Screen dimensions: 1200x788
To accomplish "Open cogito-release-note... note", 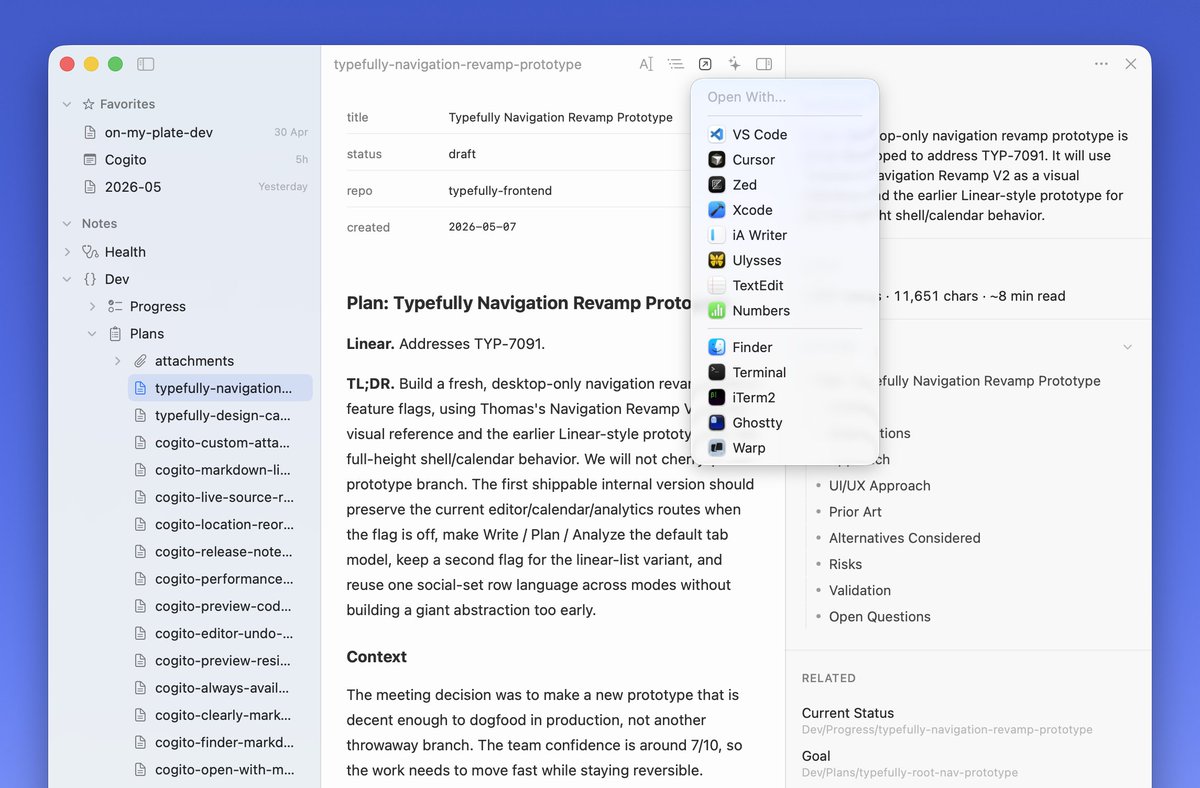I will tap(220, 552).
